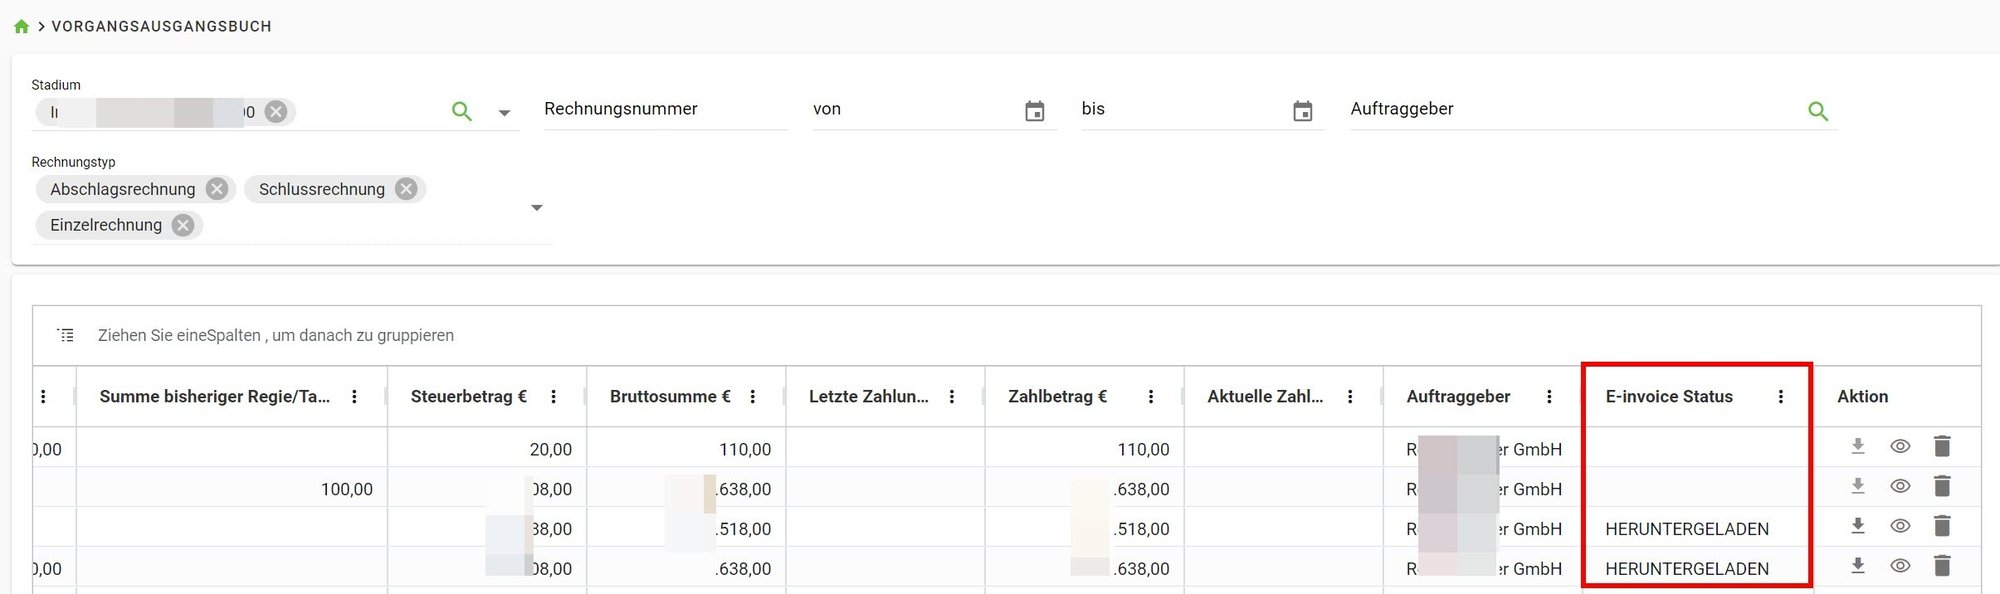Remove the Abschlagsrechnung filter chip

click(216, 188)
